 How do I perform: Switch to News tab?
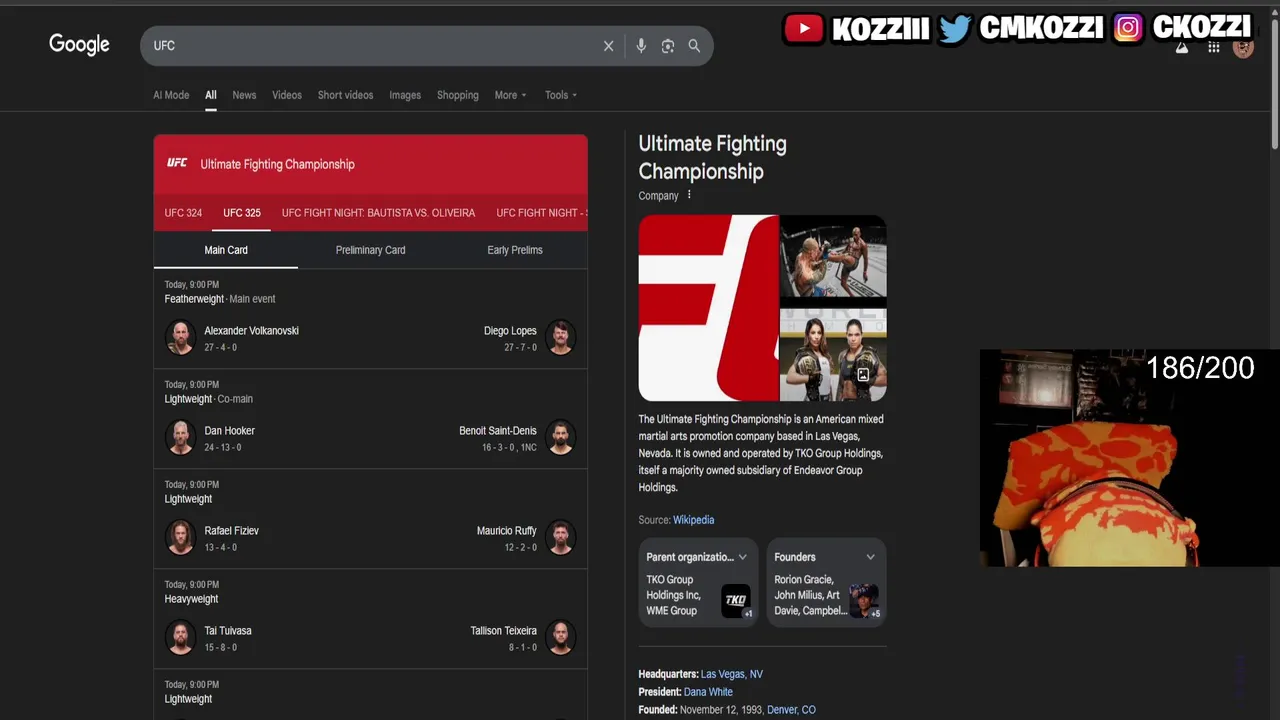(x=244, y=95)
